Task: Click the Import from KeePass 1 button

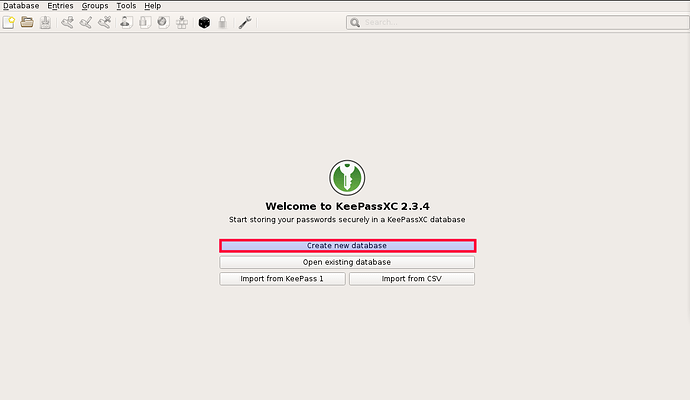Action: pos(282,279)
